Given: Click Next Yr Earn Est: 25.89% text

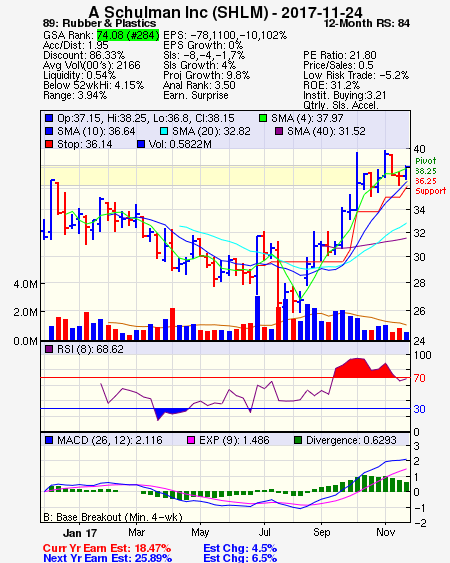Looking at the screenshot, I should pyautogui.click(x=107, y=558).
